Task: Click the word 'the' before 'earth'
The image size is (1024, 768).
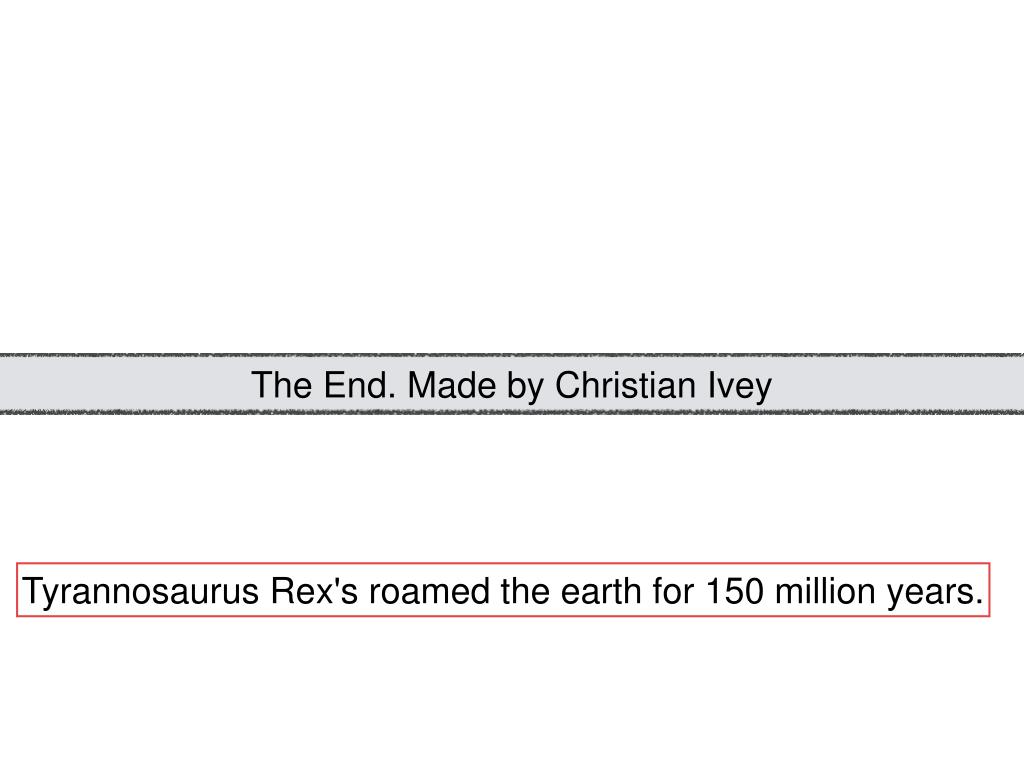Action: coord(525,591)
